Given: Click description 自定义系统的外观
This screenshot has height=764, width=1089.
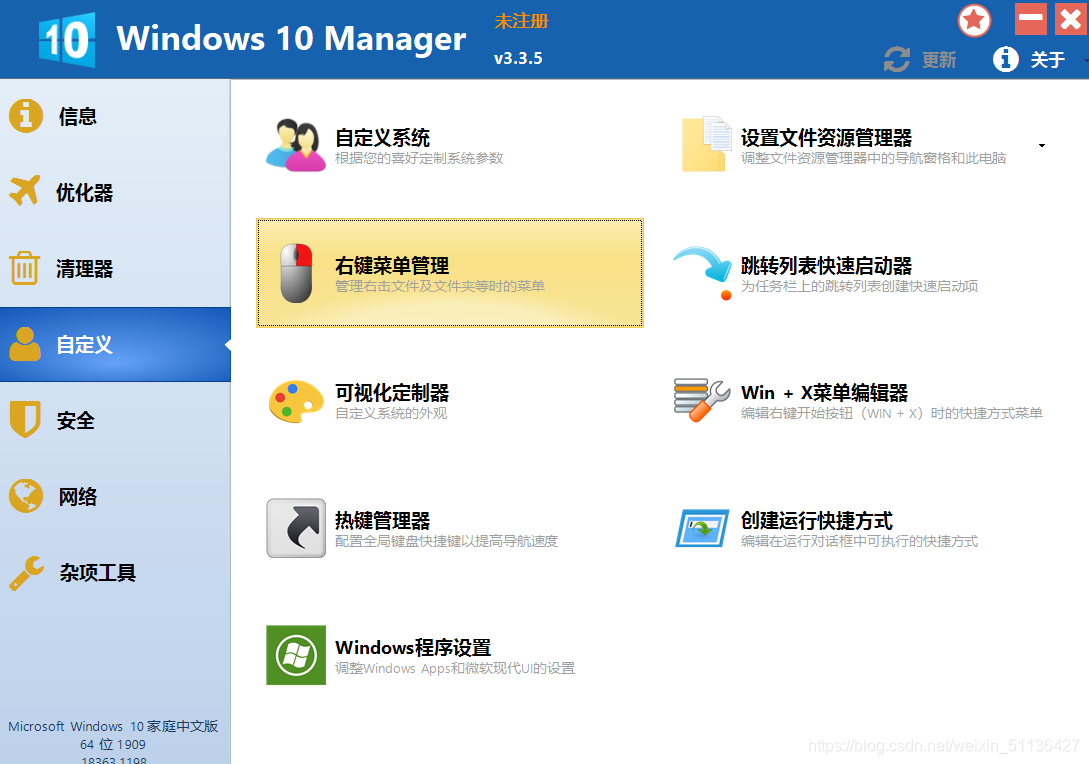Looking at the screenshot, I should pyautogui.click(x=391, y=413).
